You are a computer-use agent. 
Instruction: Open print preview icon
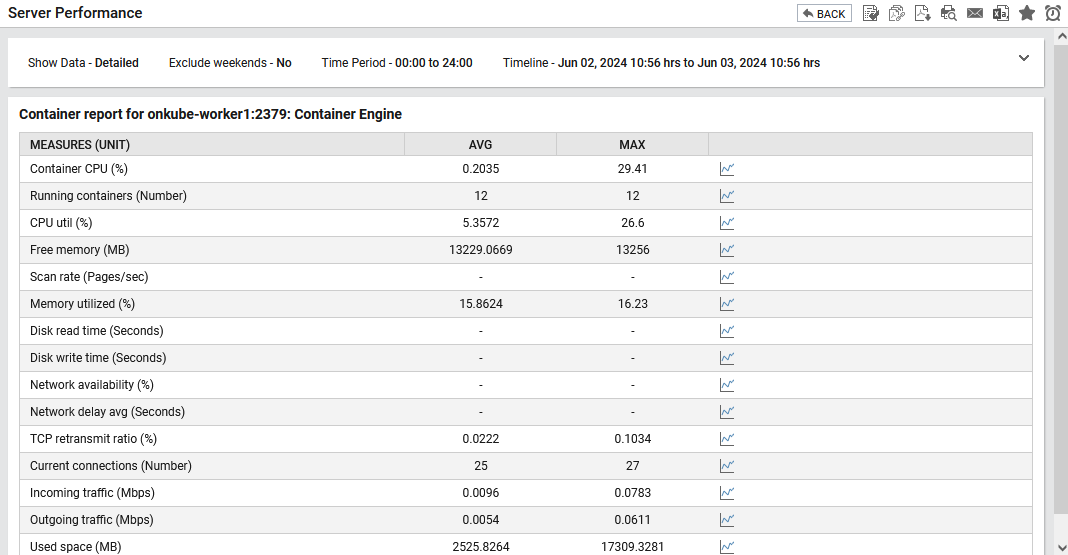(948, 13)
